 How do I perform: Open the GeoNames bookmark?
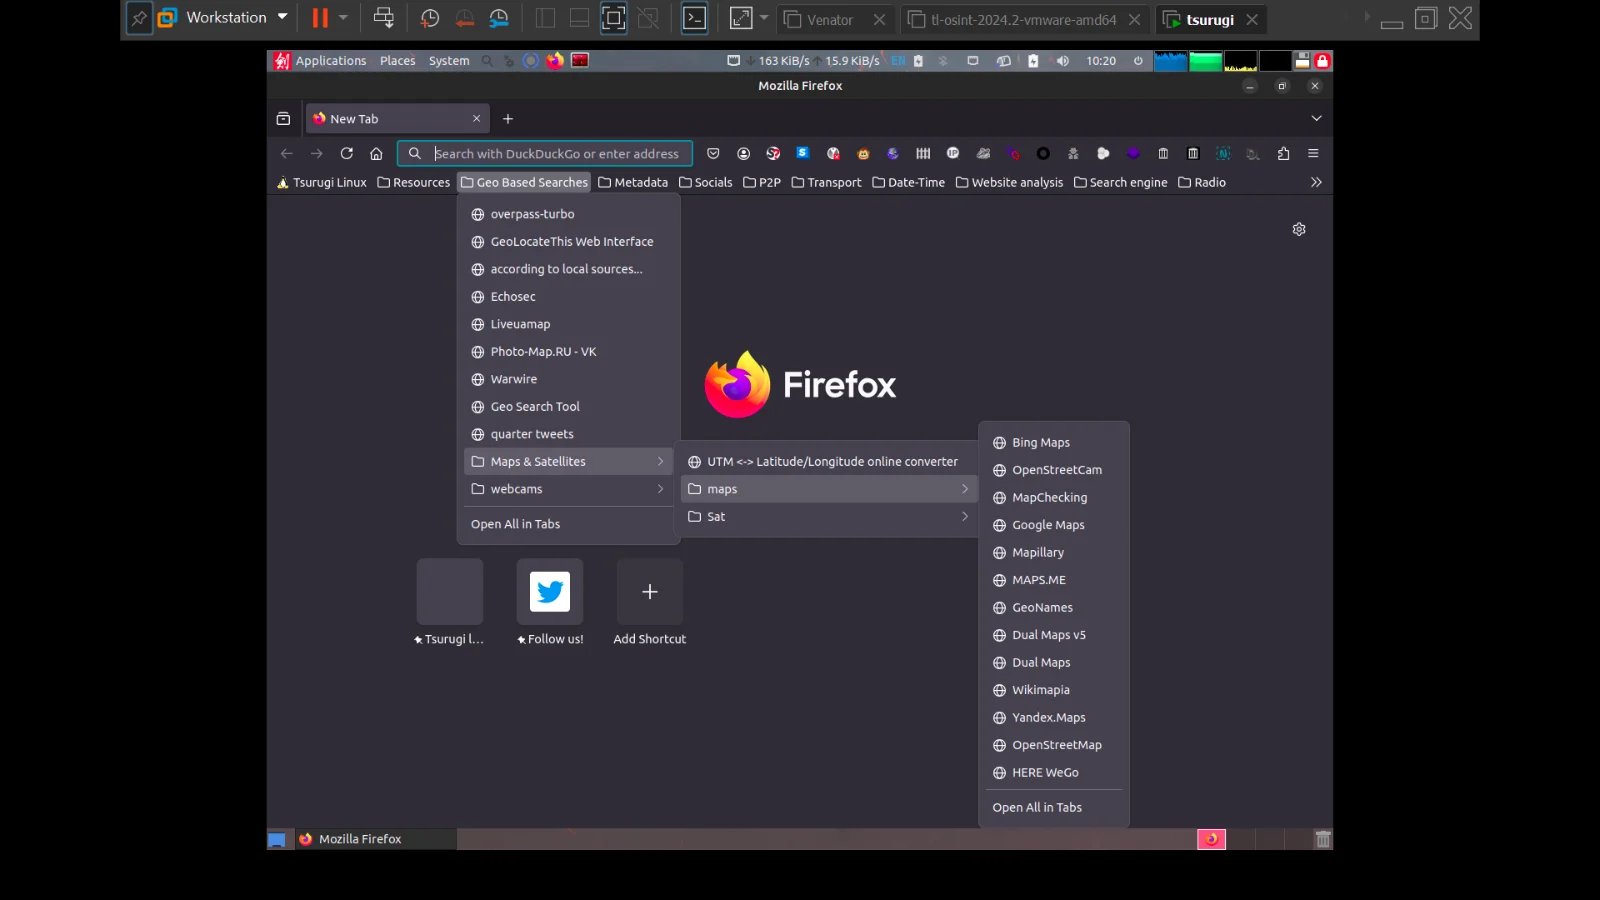(x=1054, y=608)
